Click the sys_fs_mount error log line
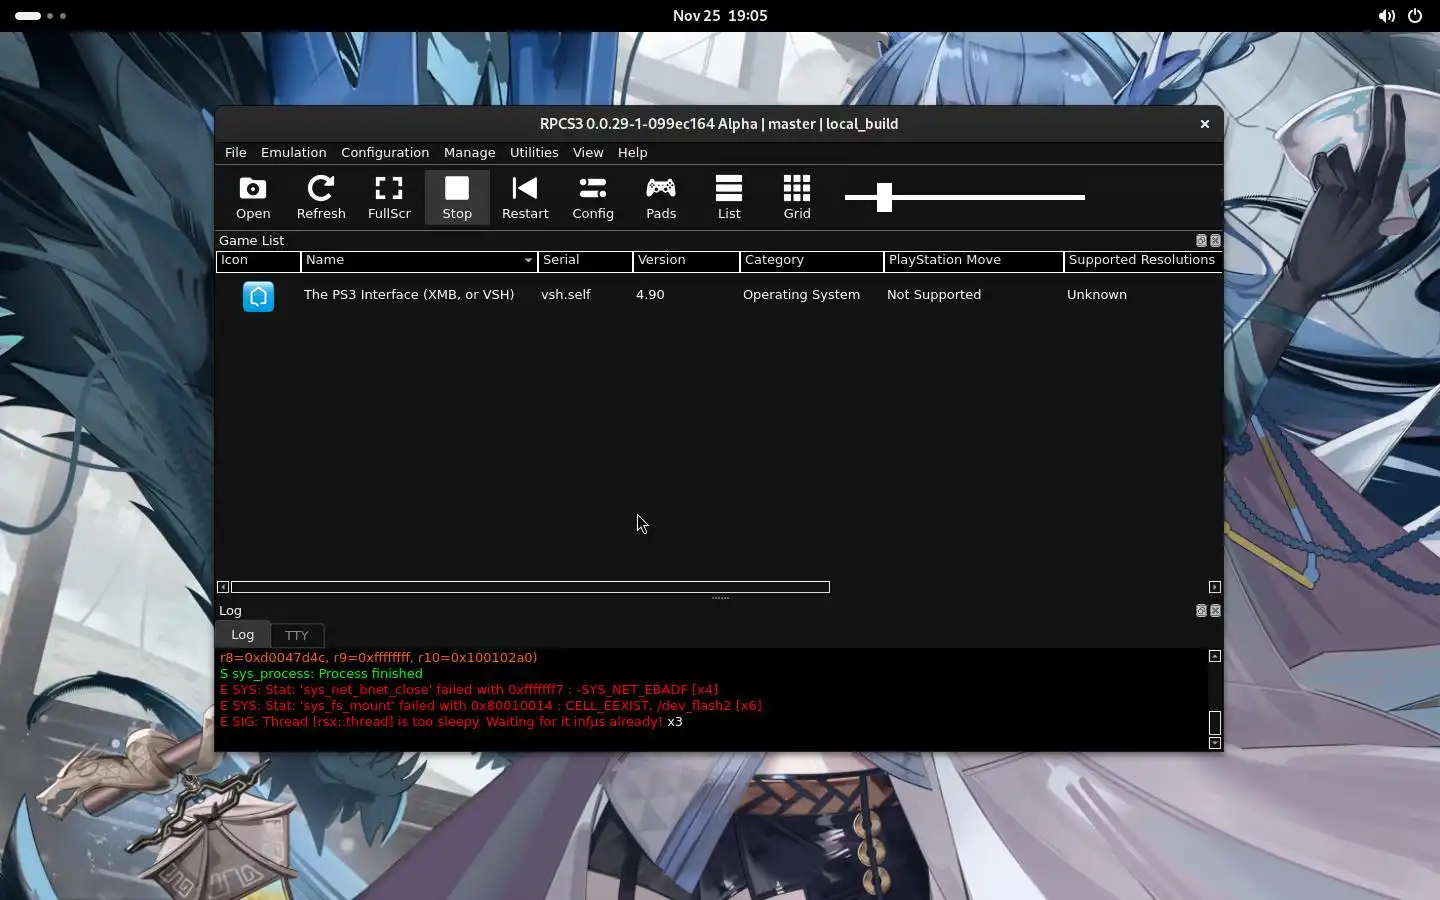Image resolution: width=1440 pixels, height=900 pixels. pyautogui.click(x=490, y=706)
